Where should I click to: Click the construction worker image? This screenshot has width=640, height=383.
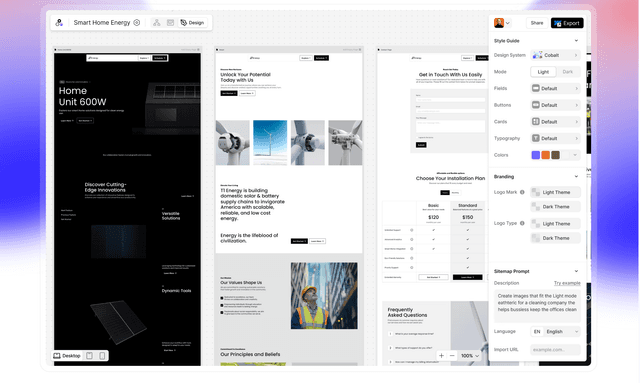pos(324,296)
